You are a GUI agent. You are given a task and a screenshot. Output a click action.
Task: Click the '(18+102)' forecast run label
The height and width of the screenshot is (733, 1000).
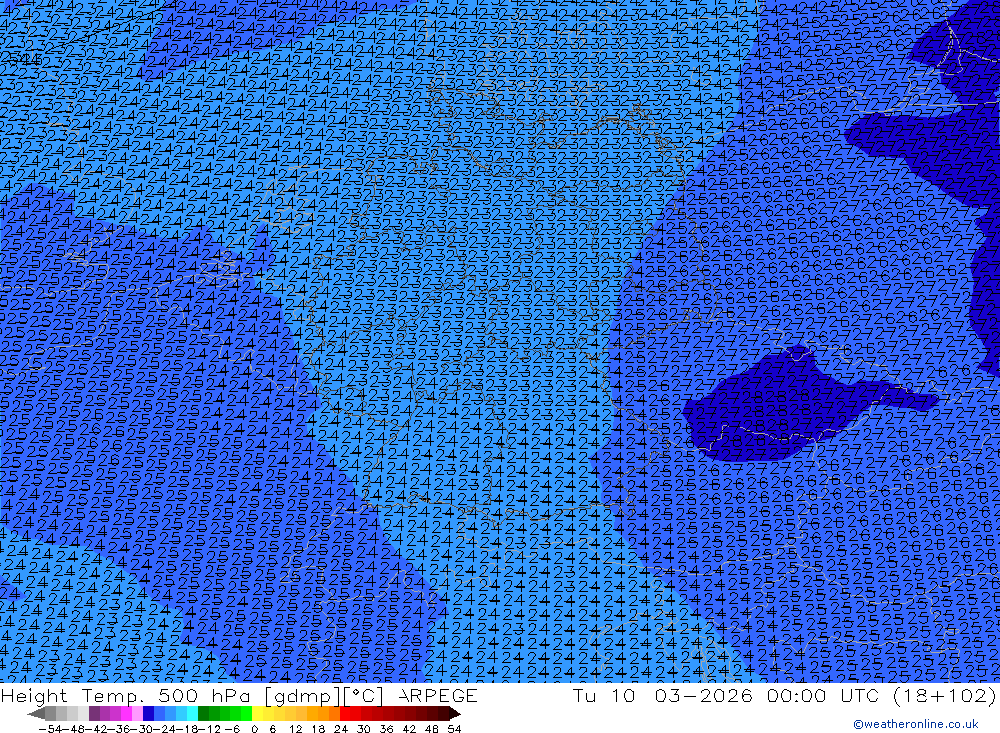pos(943,695)
